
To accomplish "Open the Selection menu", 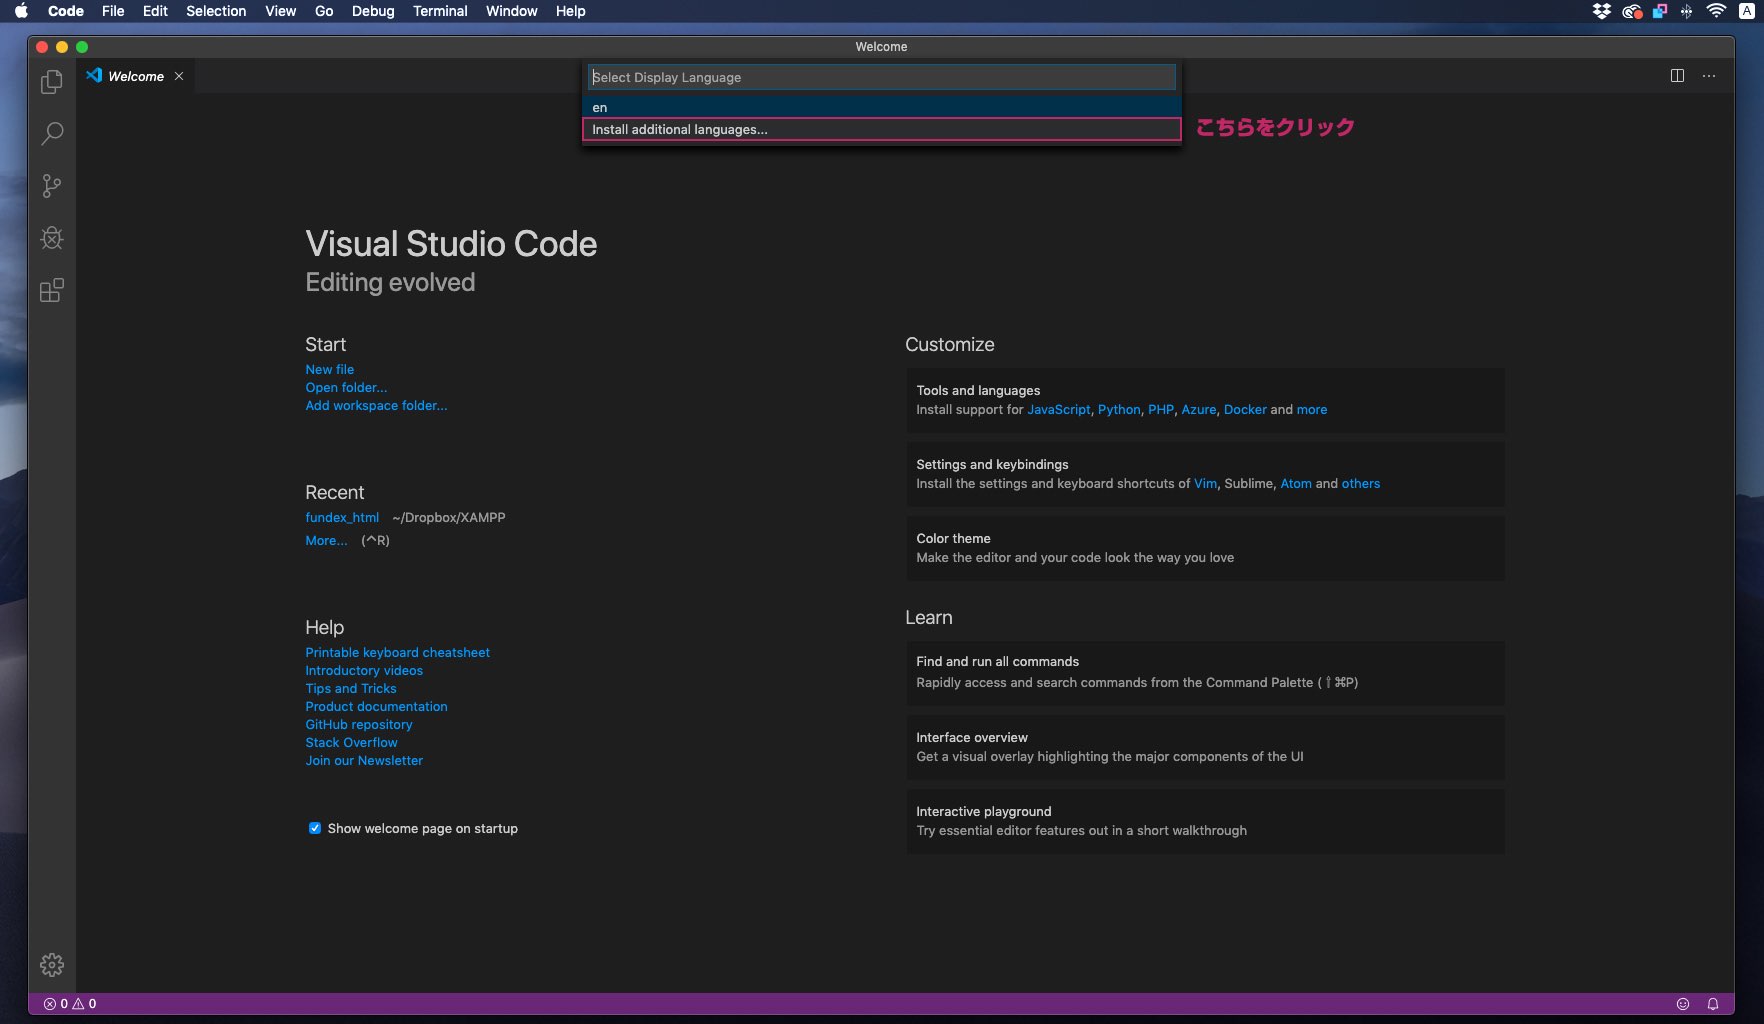I will [216, 11].
